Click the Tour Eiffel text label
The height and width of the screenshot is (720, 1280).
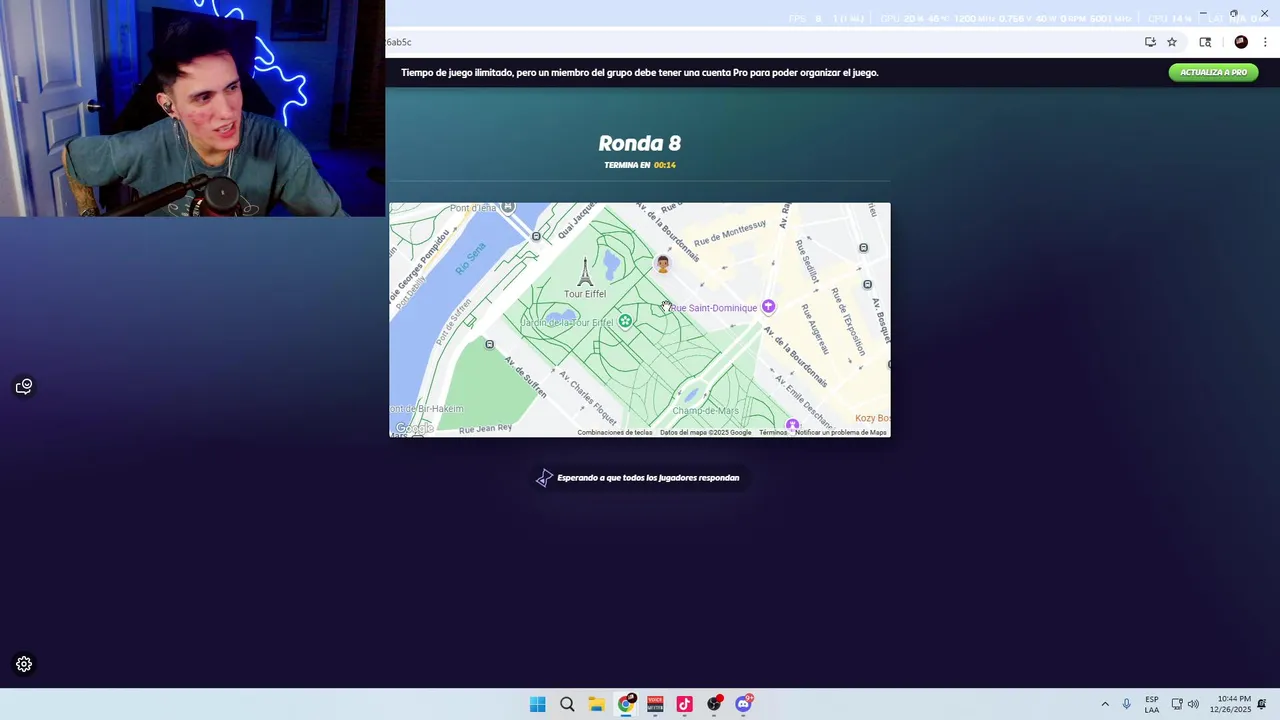585,294
